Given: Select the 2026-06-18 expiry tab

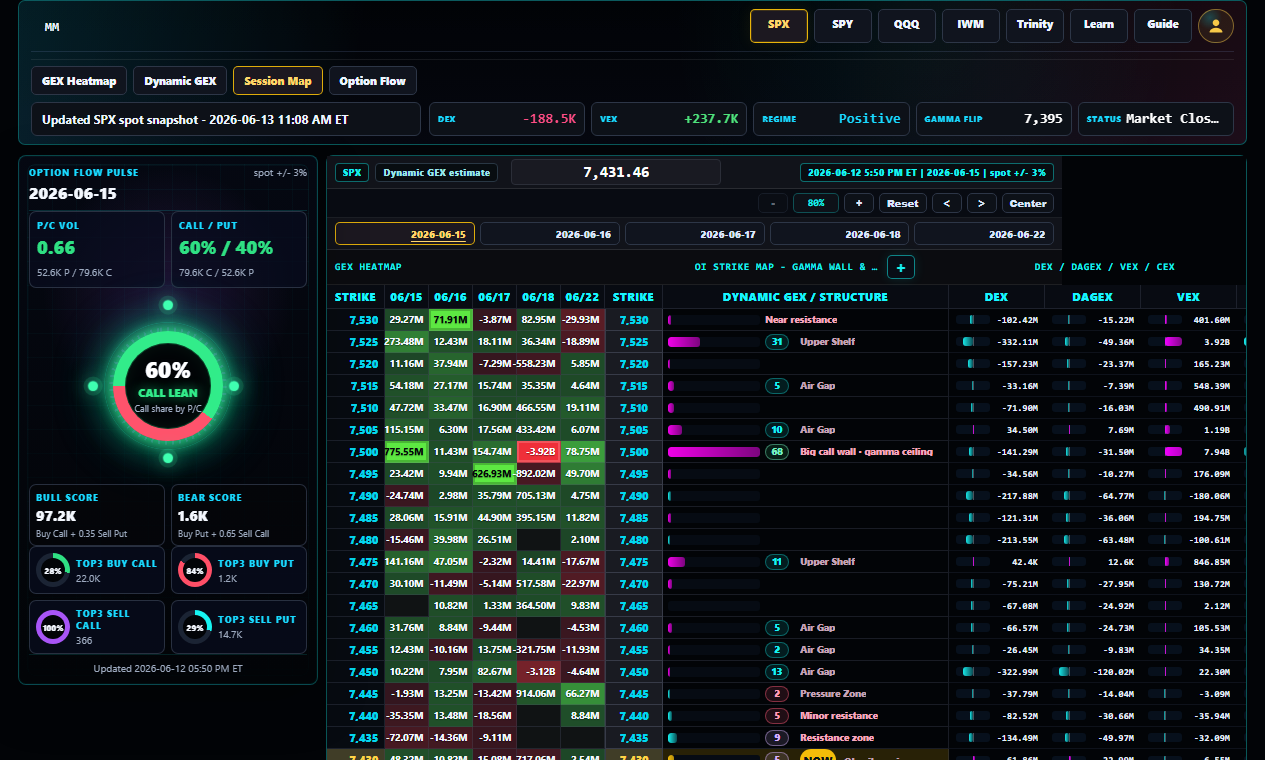Looking at the screenshot, I should point(840,234).
